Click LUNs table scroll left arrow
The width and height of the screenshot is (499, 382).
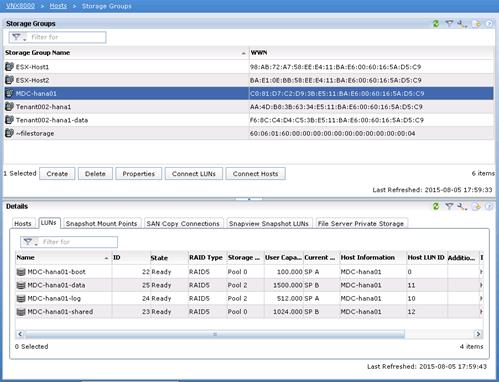coord(20,334)
